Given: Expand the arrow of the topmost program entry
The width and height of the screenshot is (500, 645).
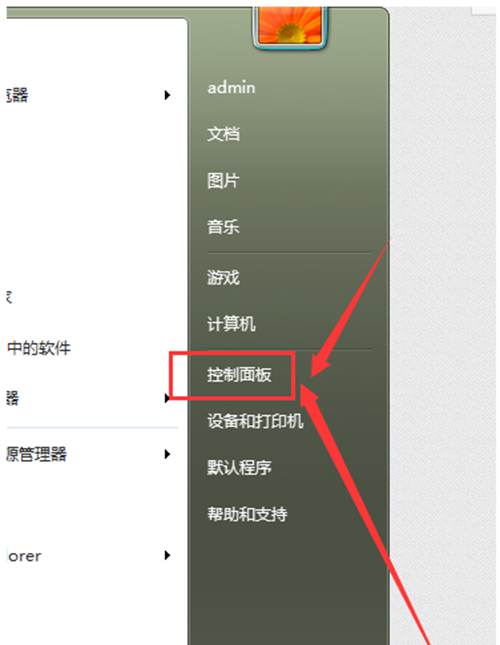Looking at the screenshot, I should (x=167, y=95).
